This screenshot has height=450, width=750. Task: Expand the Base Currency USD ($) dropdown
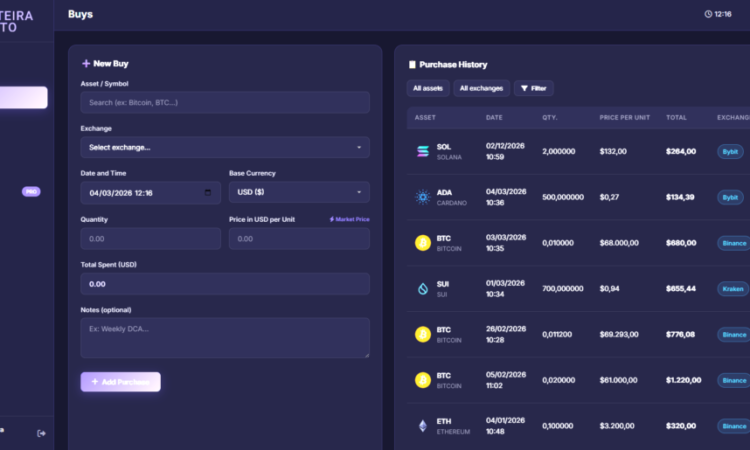pos(299,192)
